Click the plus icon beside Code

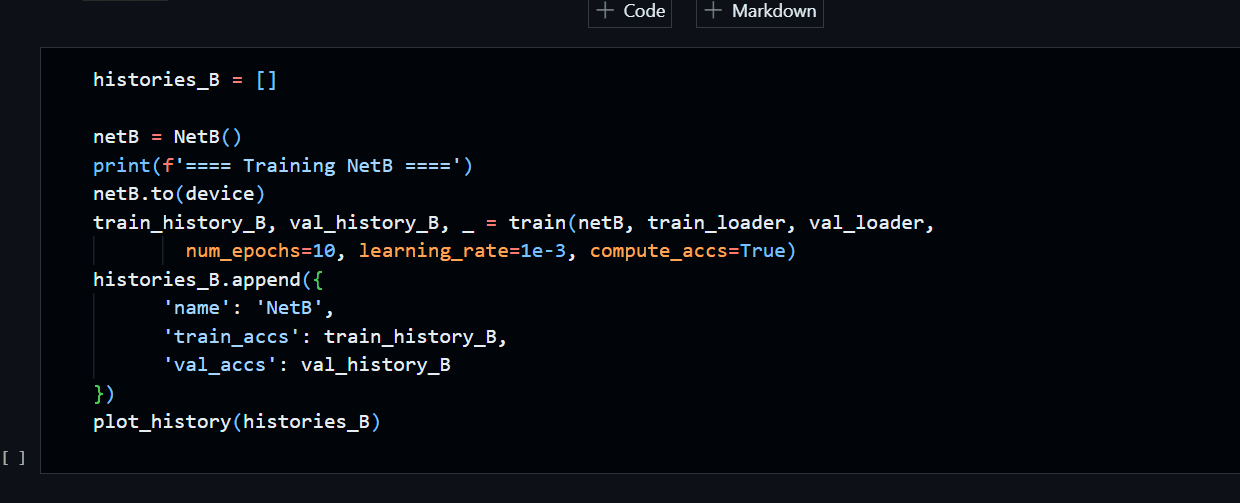pyautogui.click(x=604, y=11)
